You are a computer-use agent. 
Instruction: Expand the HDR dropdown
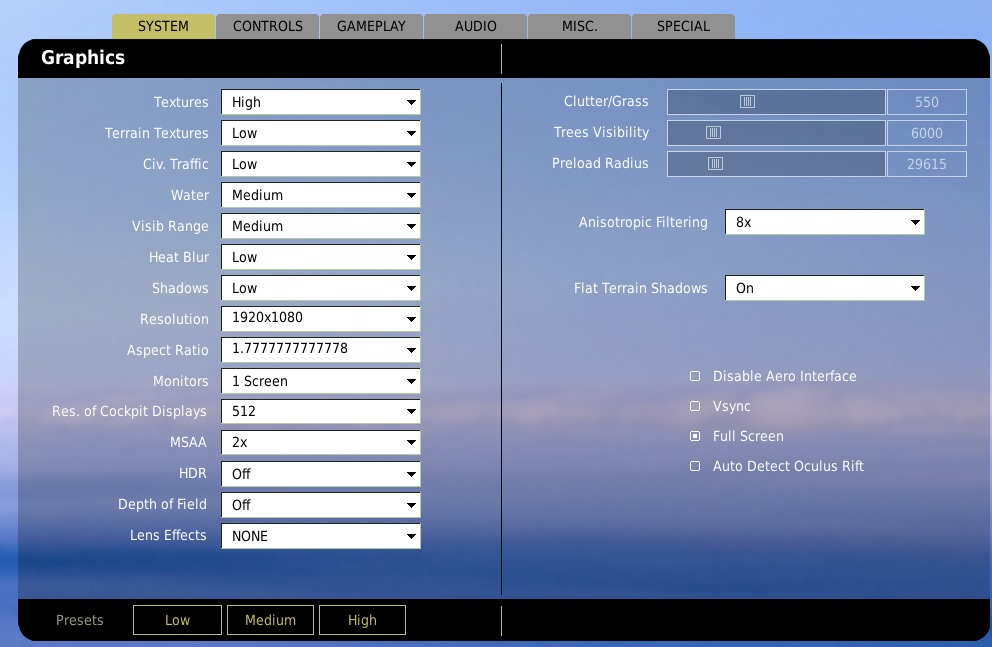click(x=321, y=474)
